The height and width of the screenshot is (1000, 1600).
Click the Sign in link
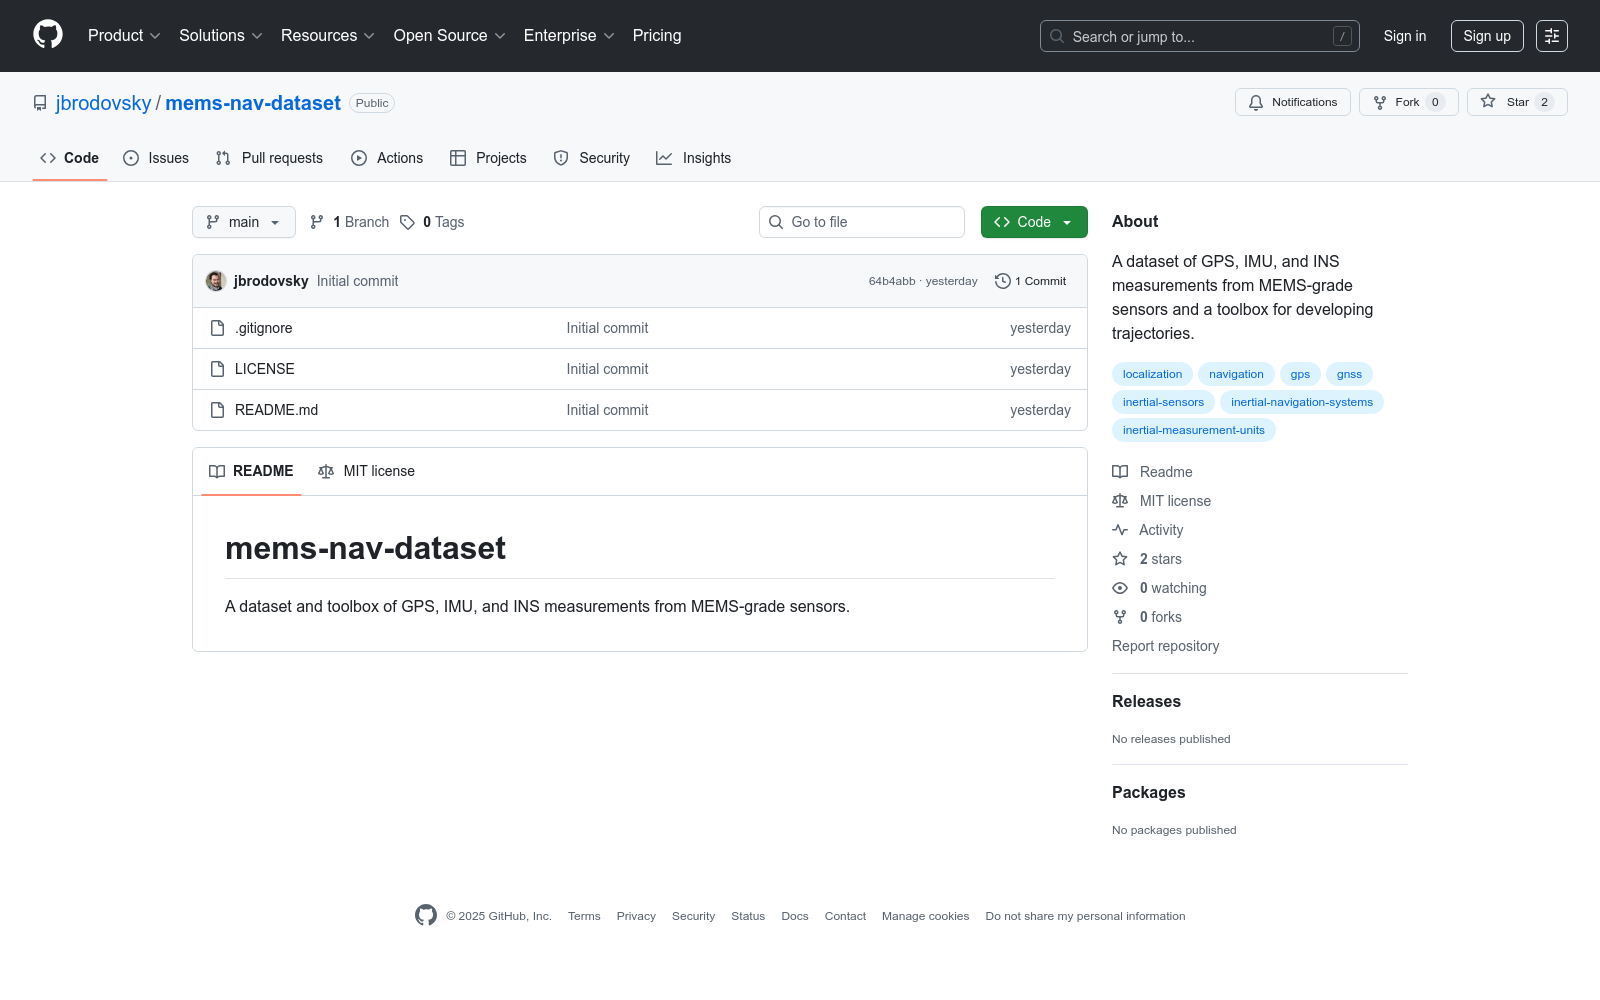1405,36
